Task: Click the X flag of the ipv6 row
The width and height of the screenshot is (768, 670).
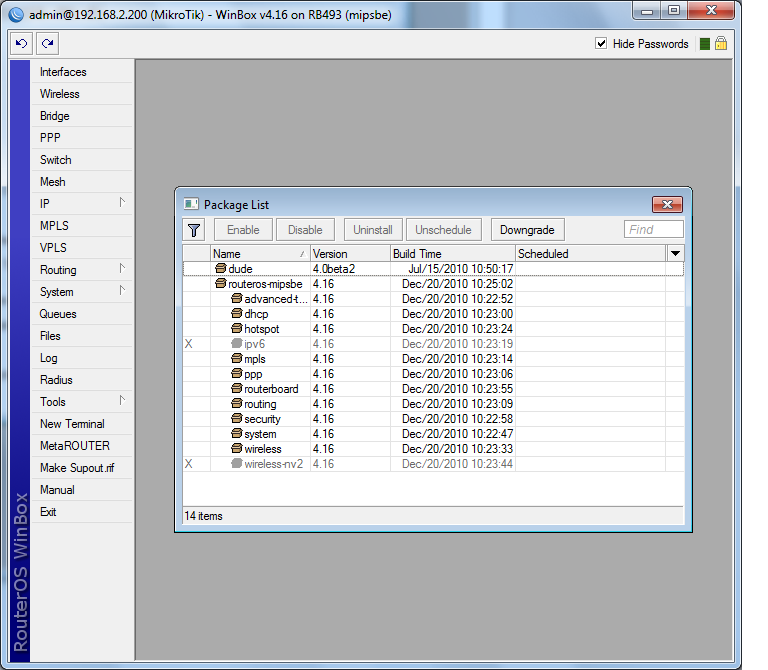Action: (x=189, y=344)
